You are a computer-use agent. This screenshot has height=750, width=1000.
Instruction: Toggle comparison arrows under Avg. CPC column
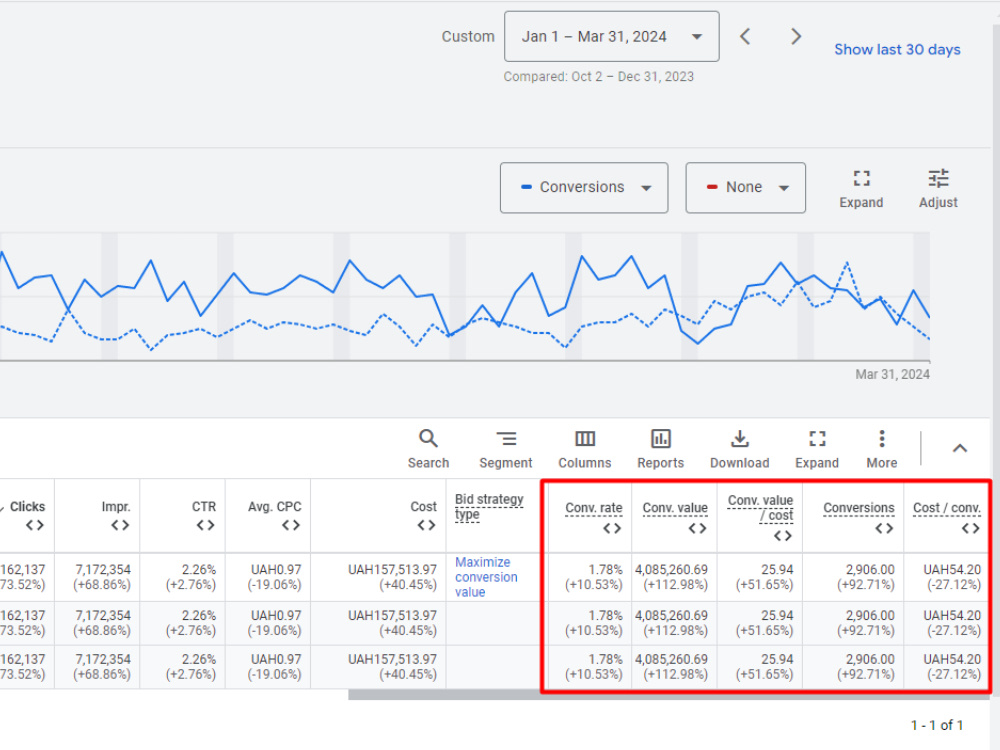pos(291,526)
